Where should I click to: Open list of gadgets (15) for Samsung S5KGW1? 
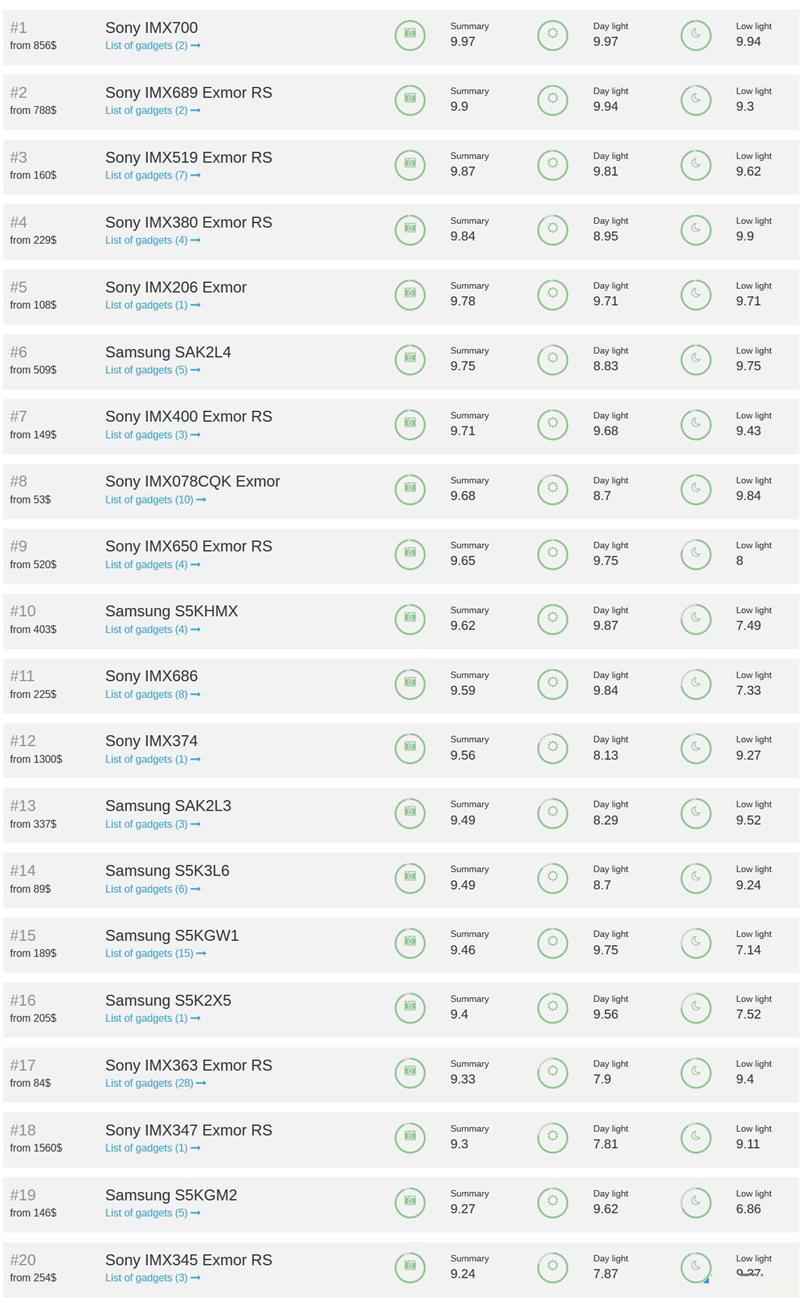pos(155,953)
